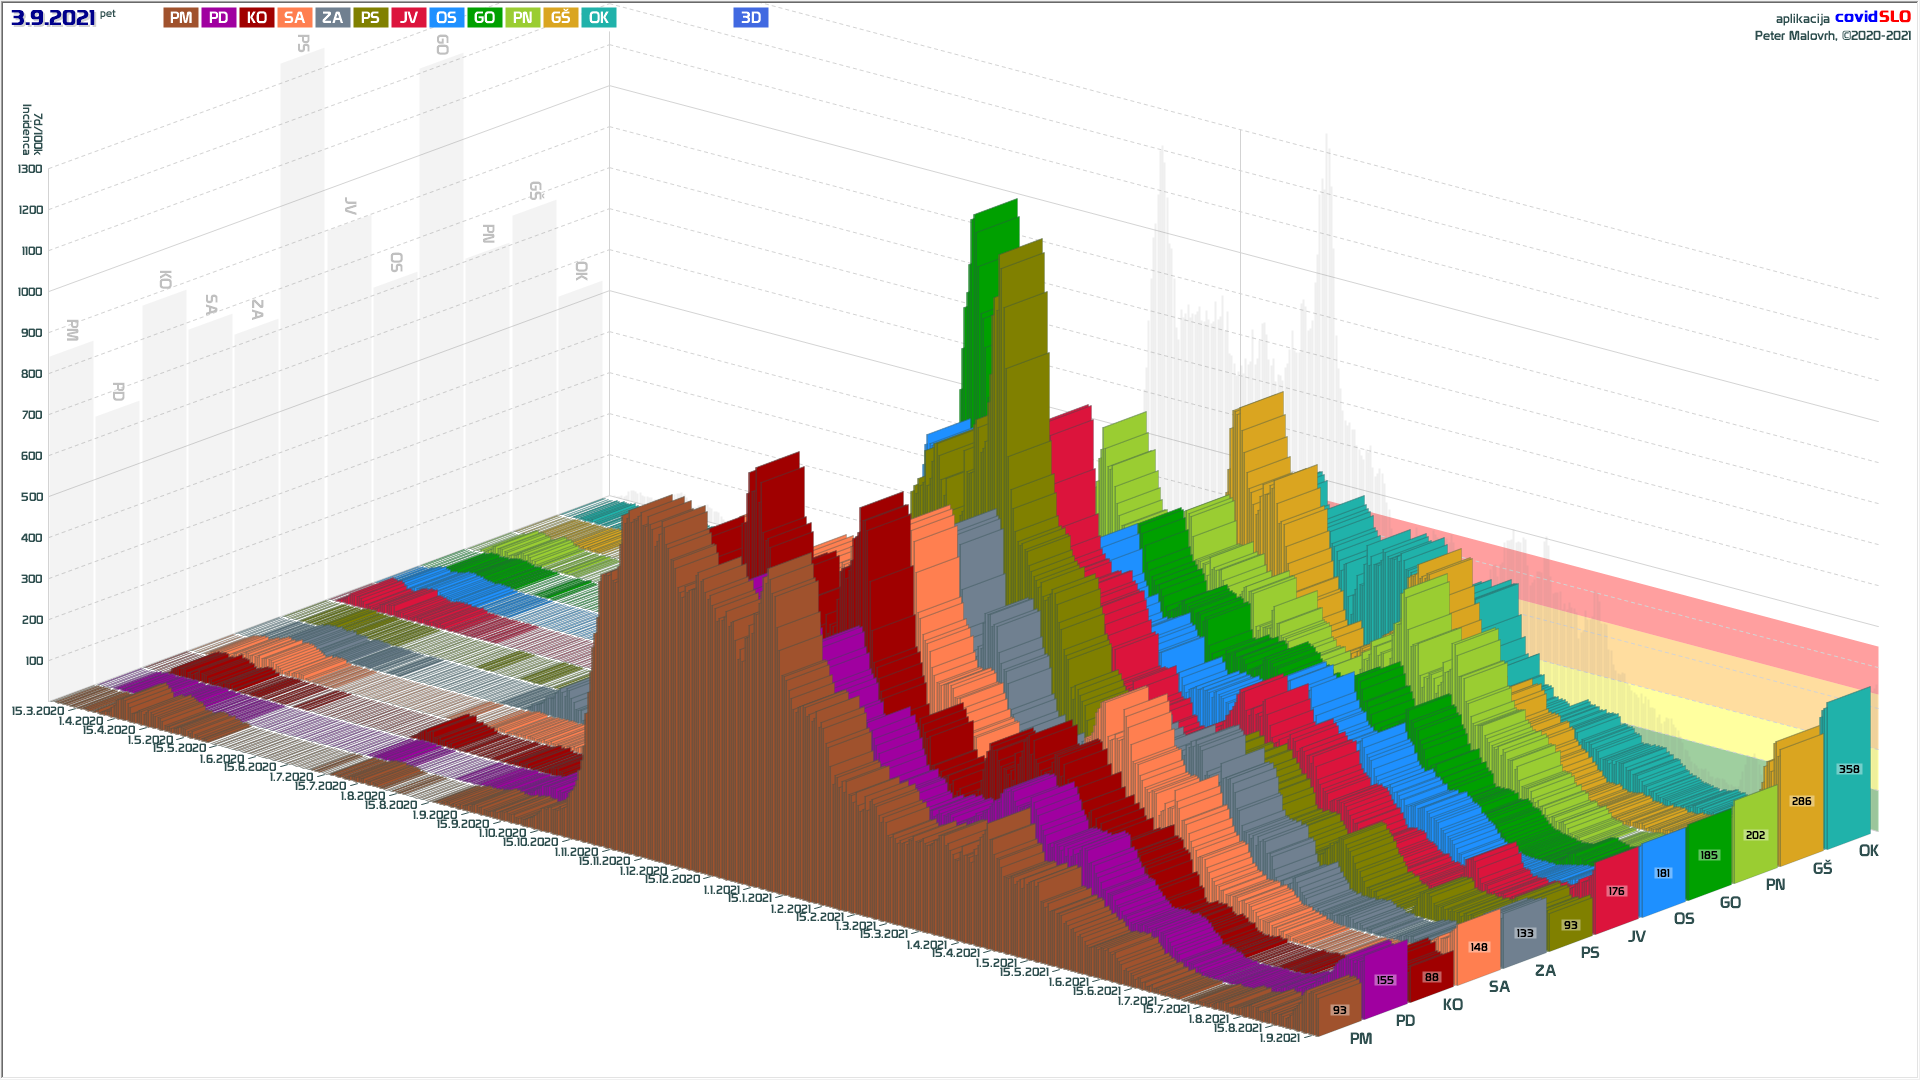Screen dimensions: 1920x1080
Task: Toggle the PD region button
Action: coord(219,18)
